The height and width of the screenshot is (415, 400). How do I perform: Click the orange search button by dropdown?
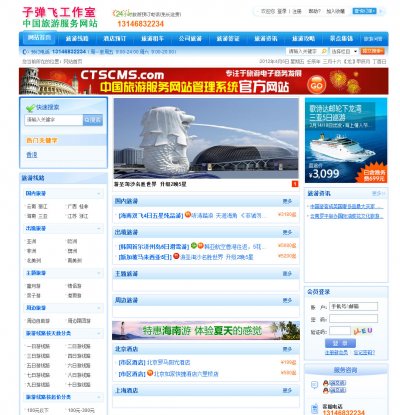click(373, 51)
